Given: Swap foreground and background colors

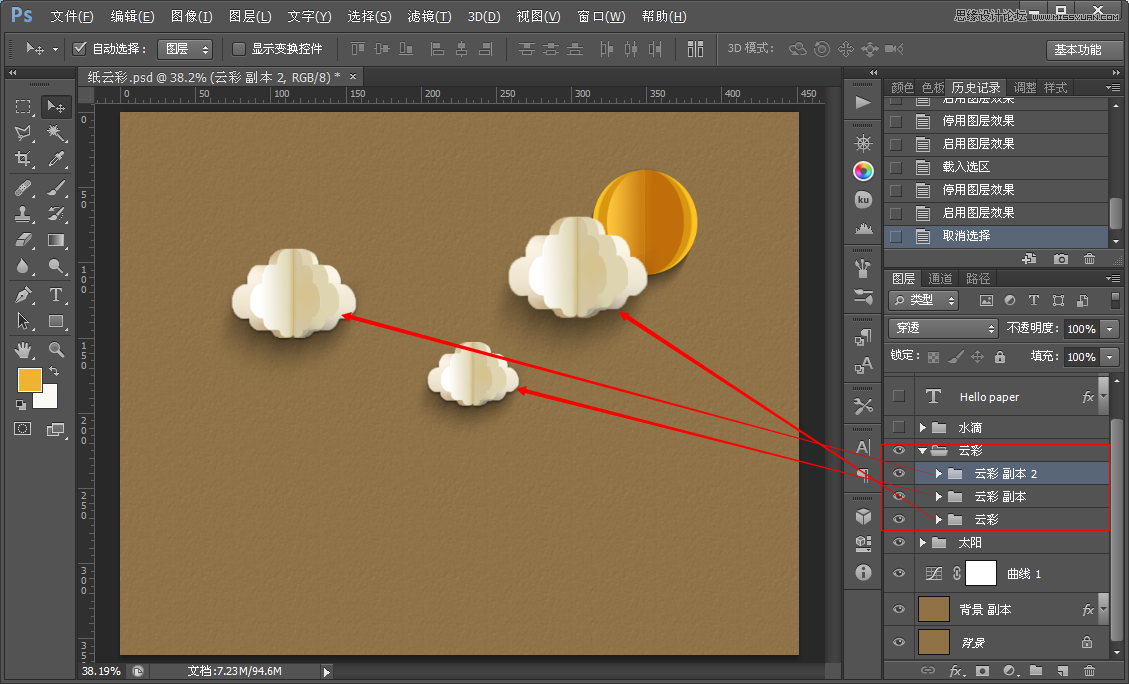Looking at the screenshot, I should [x=54, y=372].
